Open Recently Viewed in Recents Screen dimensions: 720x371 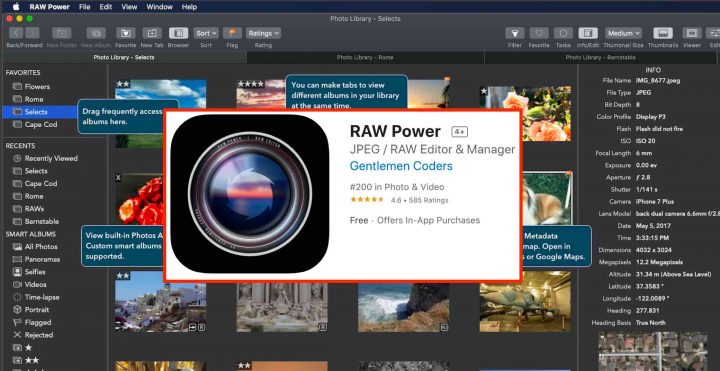click(x=51, y=158)
